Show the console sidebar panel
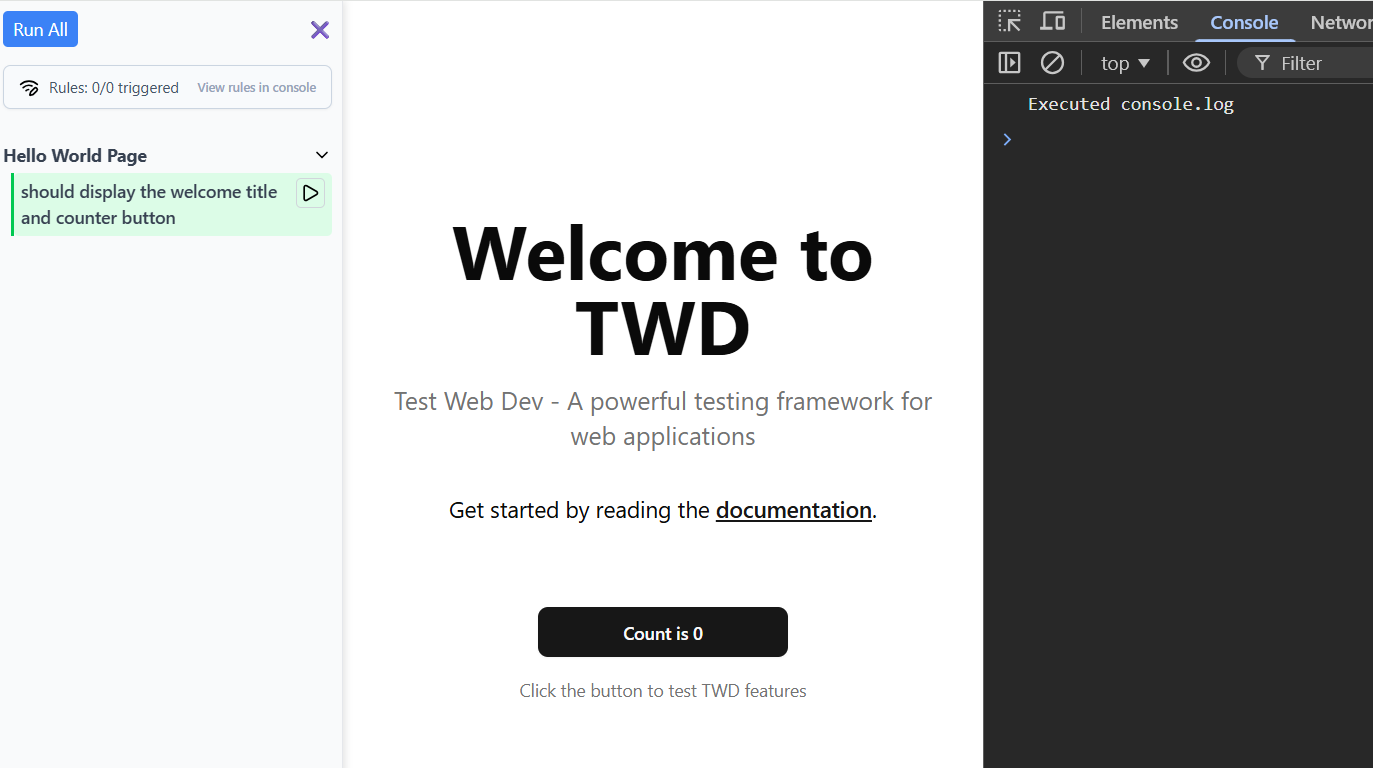Screen dimensions: 1373x768 click(x=1009, y=62)
